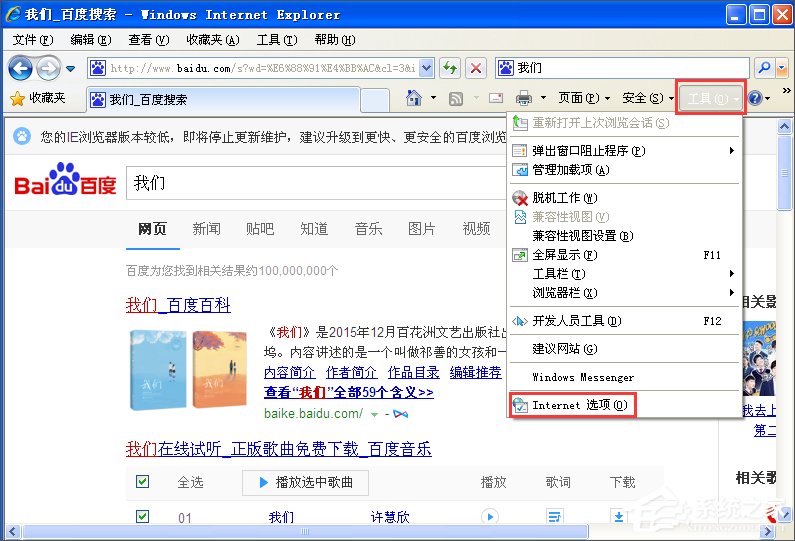
Task: Click the Home page icon
Action: [414, 98]
